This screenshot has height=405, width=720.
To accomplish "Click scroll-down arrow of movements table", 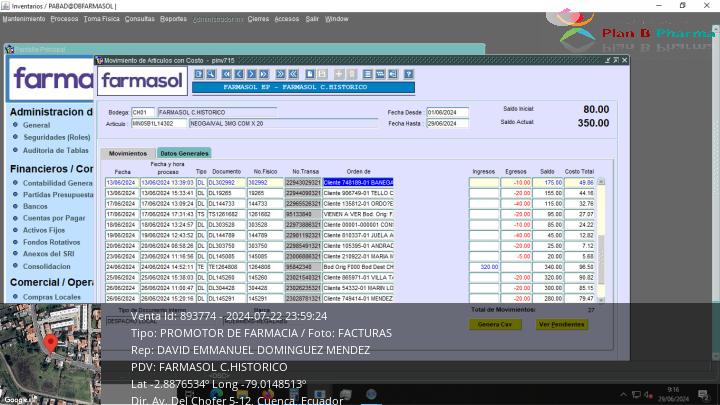I will (601, 299).
